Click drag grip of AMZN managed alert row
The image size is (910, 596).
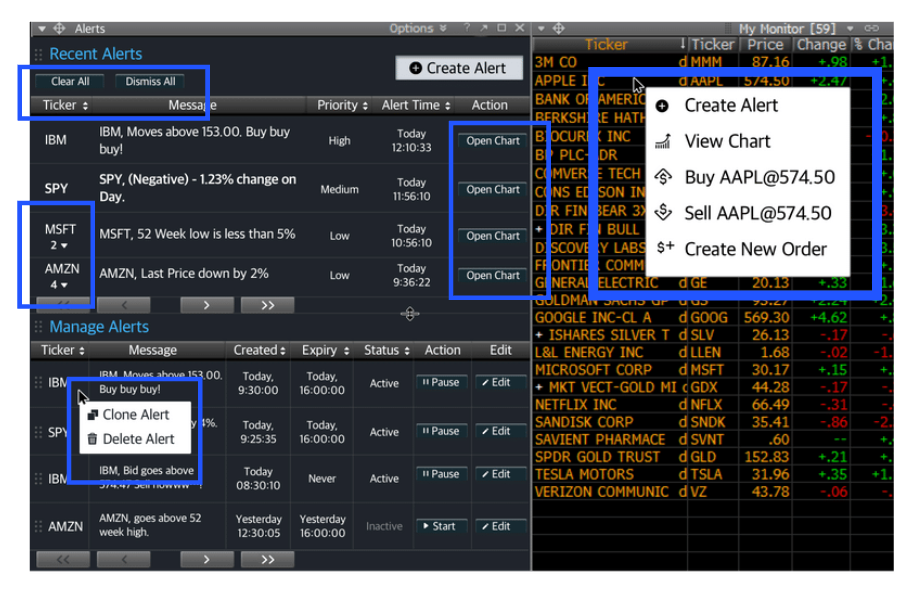(x=38, y=526)
